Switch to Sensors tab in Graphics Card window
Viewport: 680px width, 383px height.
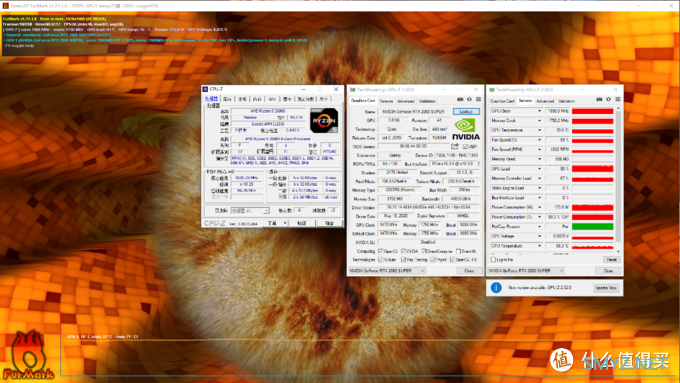386,101
